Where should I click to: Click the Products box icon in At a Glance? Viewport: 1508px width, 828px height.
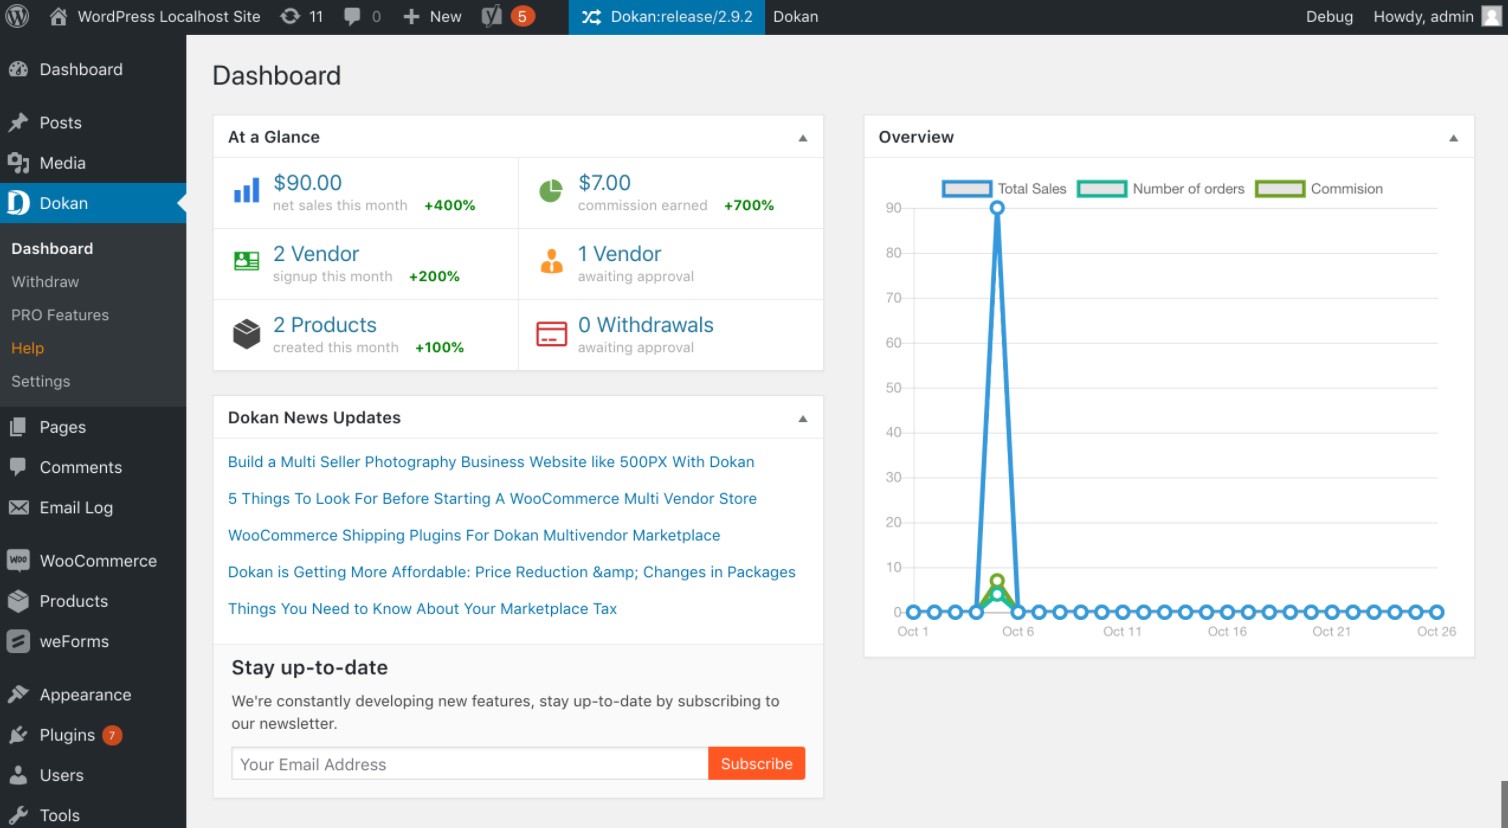pos(246,334)
